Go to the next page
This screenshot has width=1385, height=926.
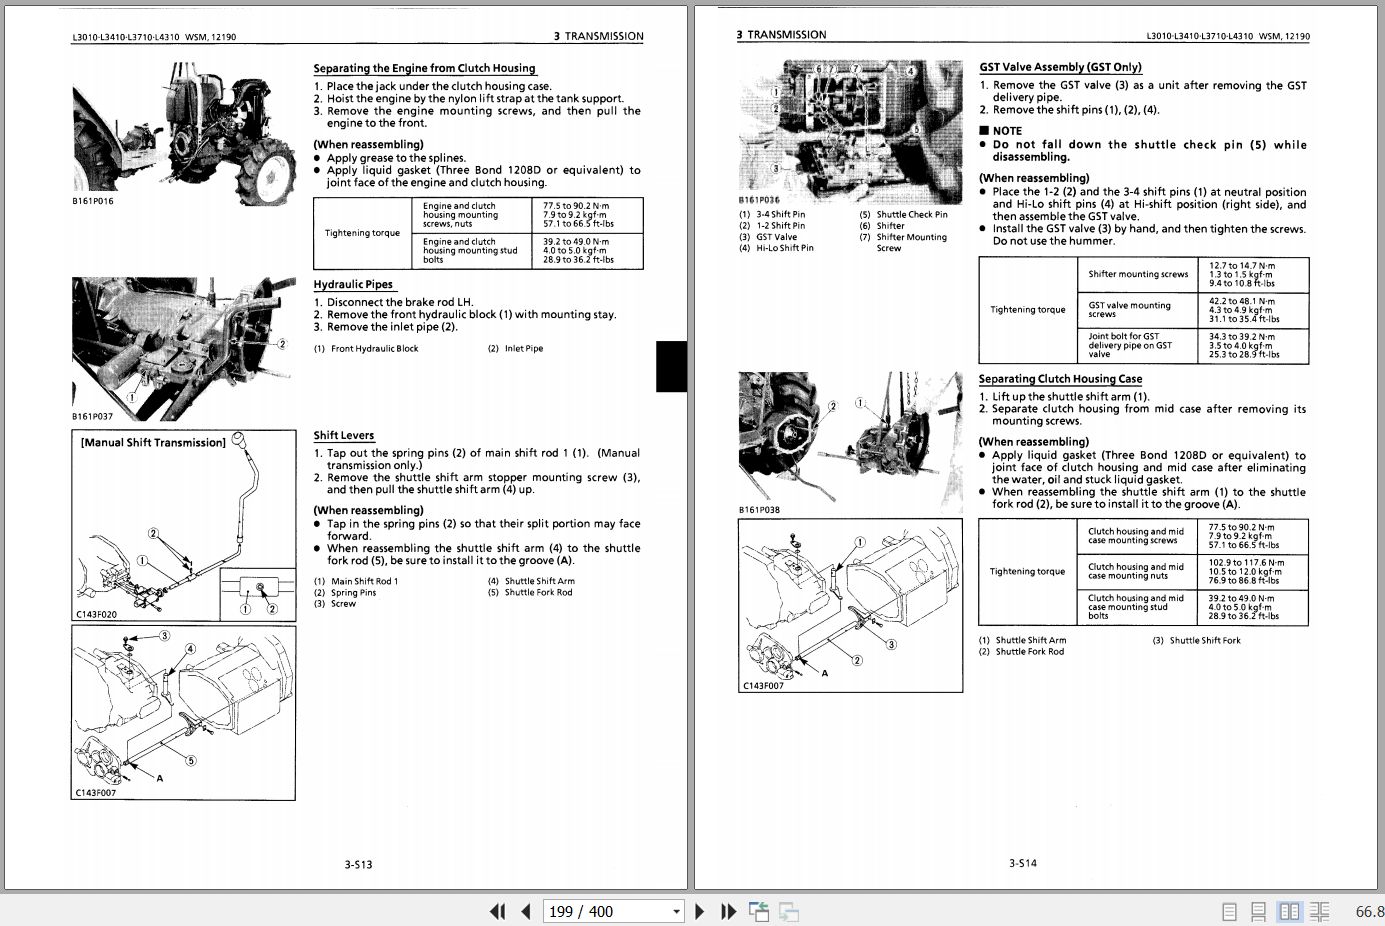click(x=700, y=911)
